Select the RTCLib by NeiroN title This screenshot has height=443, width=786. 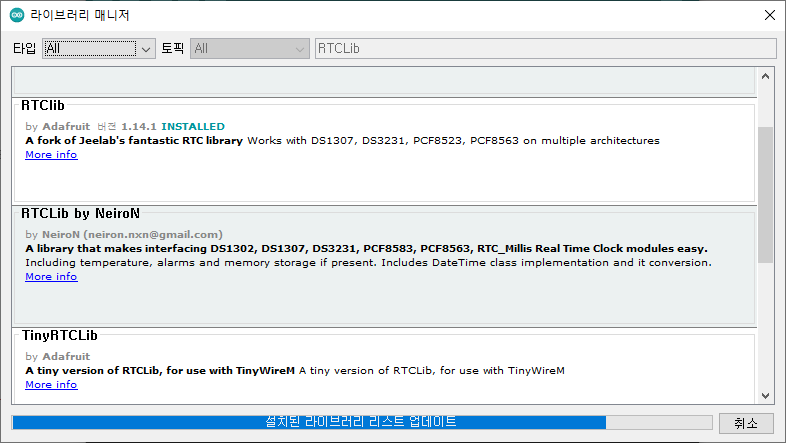pyautogui.click(x=80, y=213)
